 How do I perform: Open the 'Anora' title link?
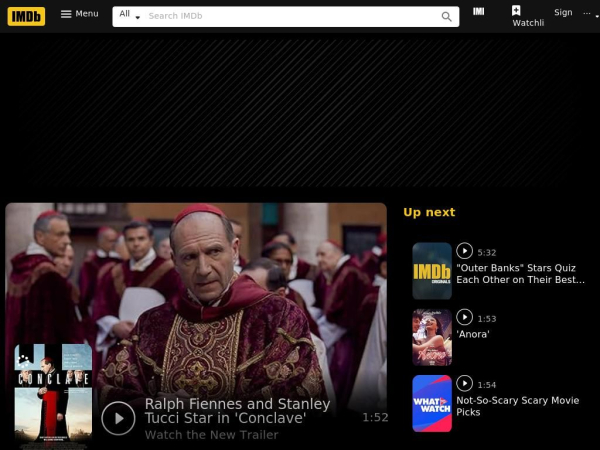click(x=473, y=334)
